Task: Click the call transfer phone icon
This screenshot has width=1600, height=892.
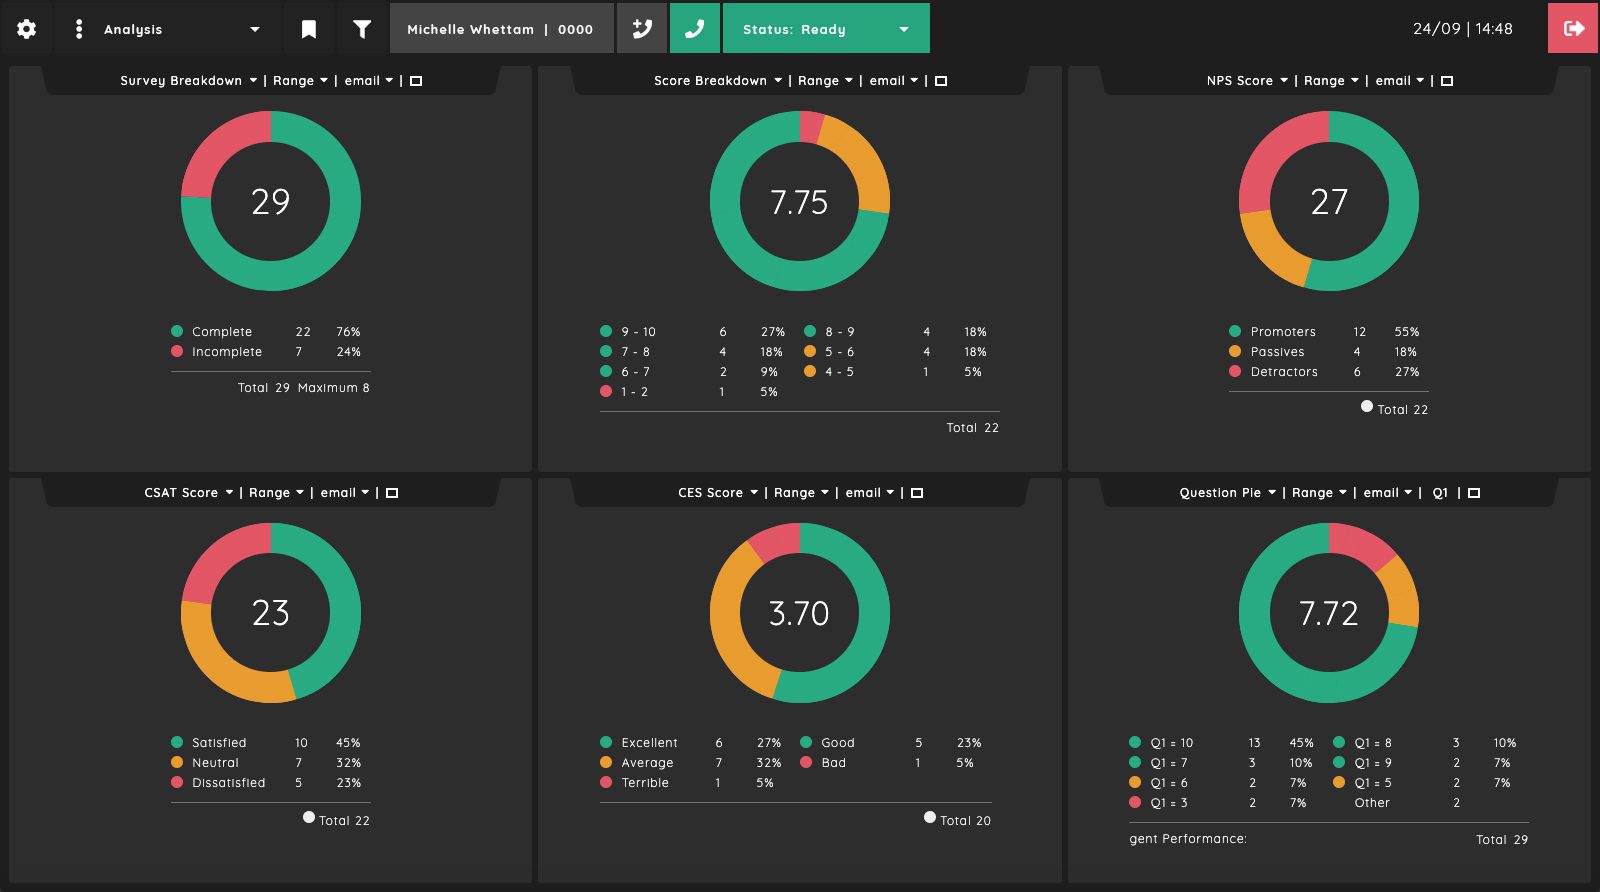Action: click(x=642, y=28)
